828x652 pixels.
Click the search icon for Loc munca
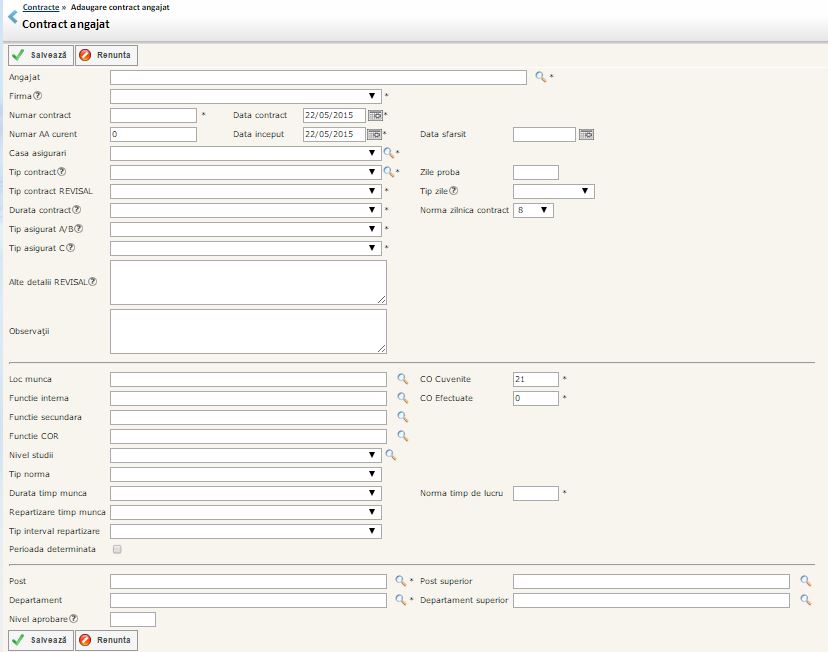pos(402,380)
